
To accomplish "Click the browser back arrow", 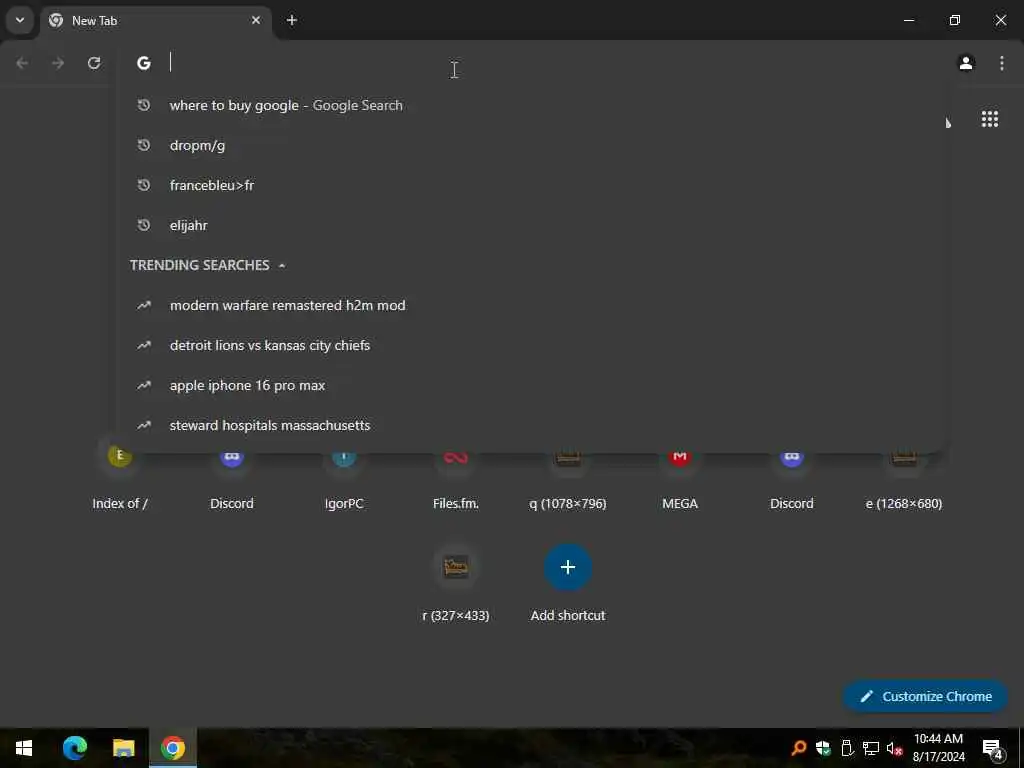I will click(22, 63).
